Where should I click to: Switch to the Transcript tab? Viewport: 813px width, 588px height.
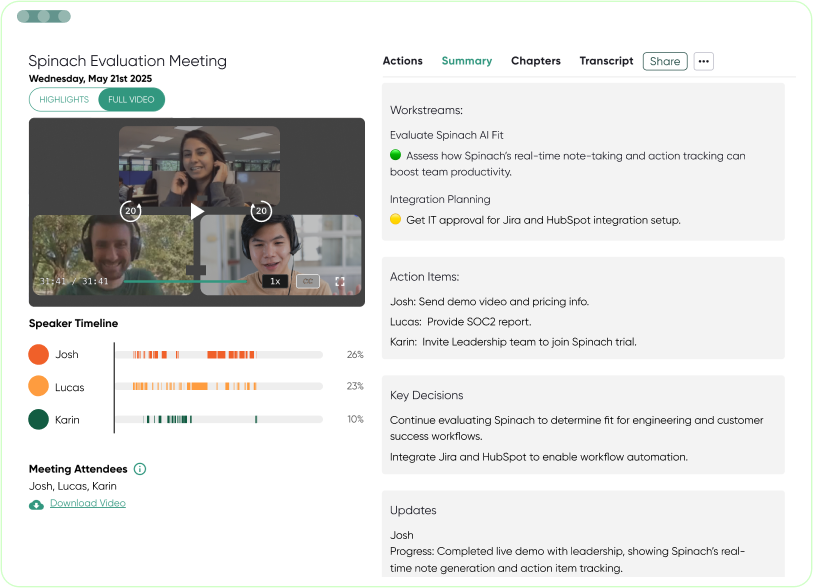point(606,61)
